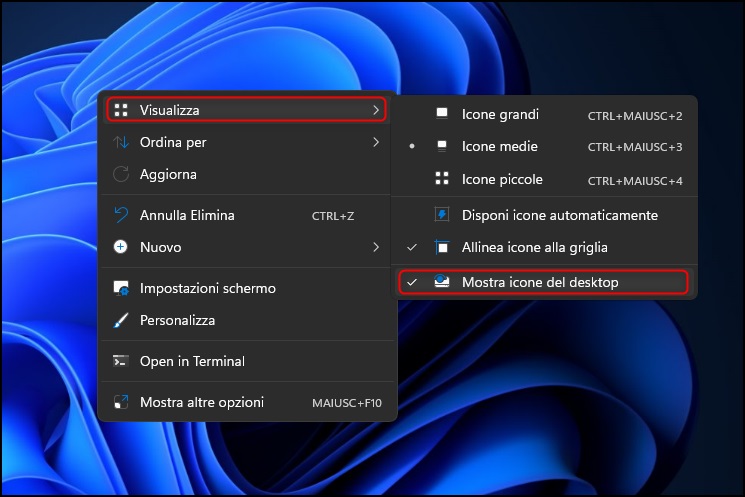Screen dimensions: 745x497
Task: Expand the Ordina per submenu arrow
Action: tap(376, 142)
